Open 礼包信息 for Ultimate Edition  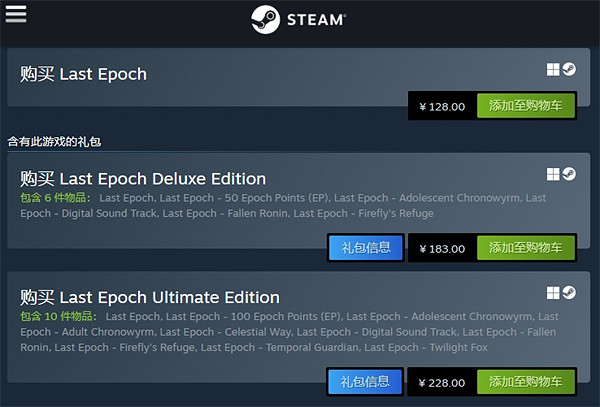click(x=365, y=382)
